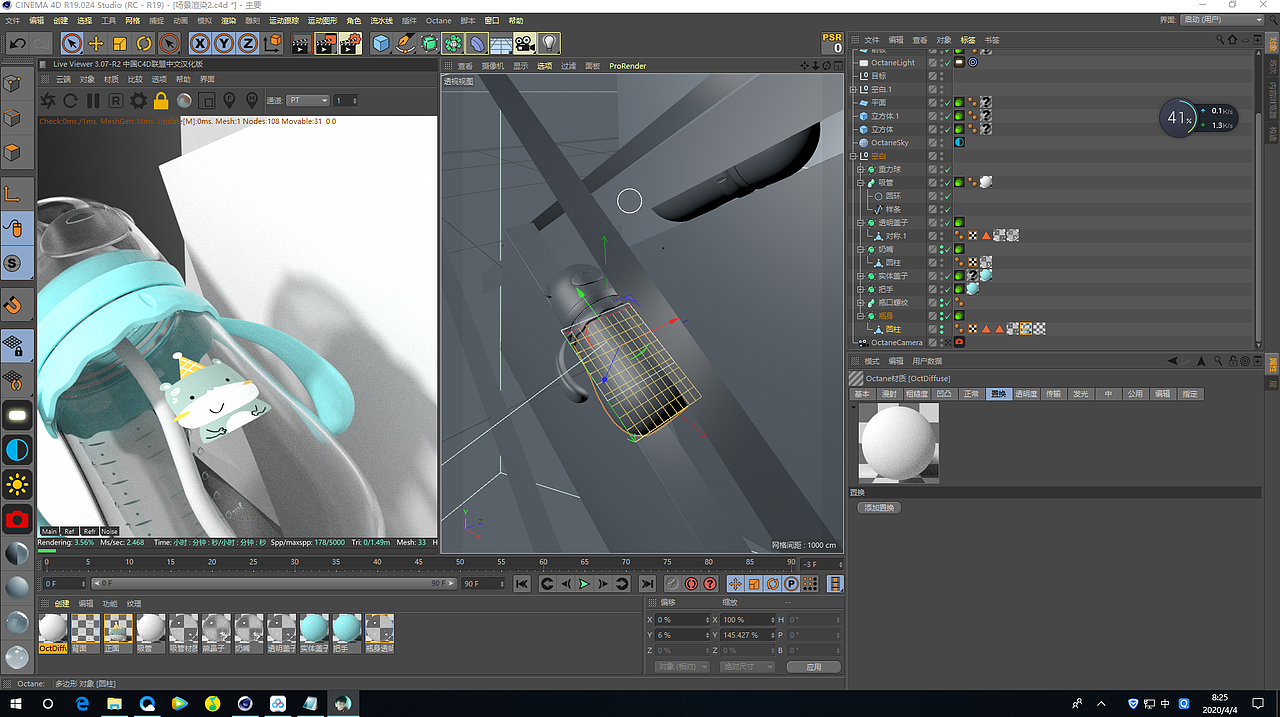
Task: Click the 应用 button in coordinates panel
Action: pyautogui.click(x=813, y=667)
